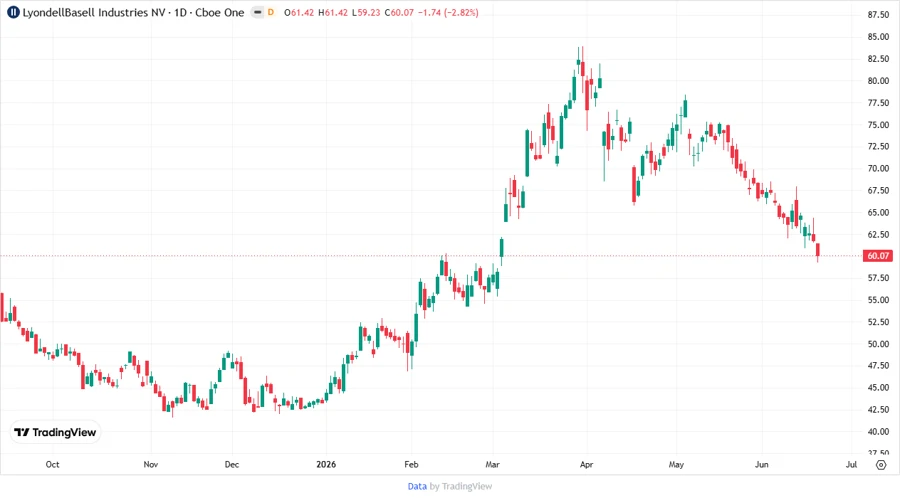The width and height of the screenshot is (900, 498).
Task: Click the TradingView logo badge
Action: point(56,433)
